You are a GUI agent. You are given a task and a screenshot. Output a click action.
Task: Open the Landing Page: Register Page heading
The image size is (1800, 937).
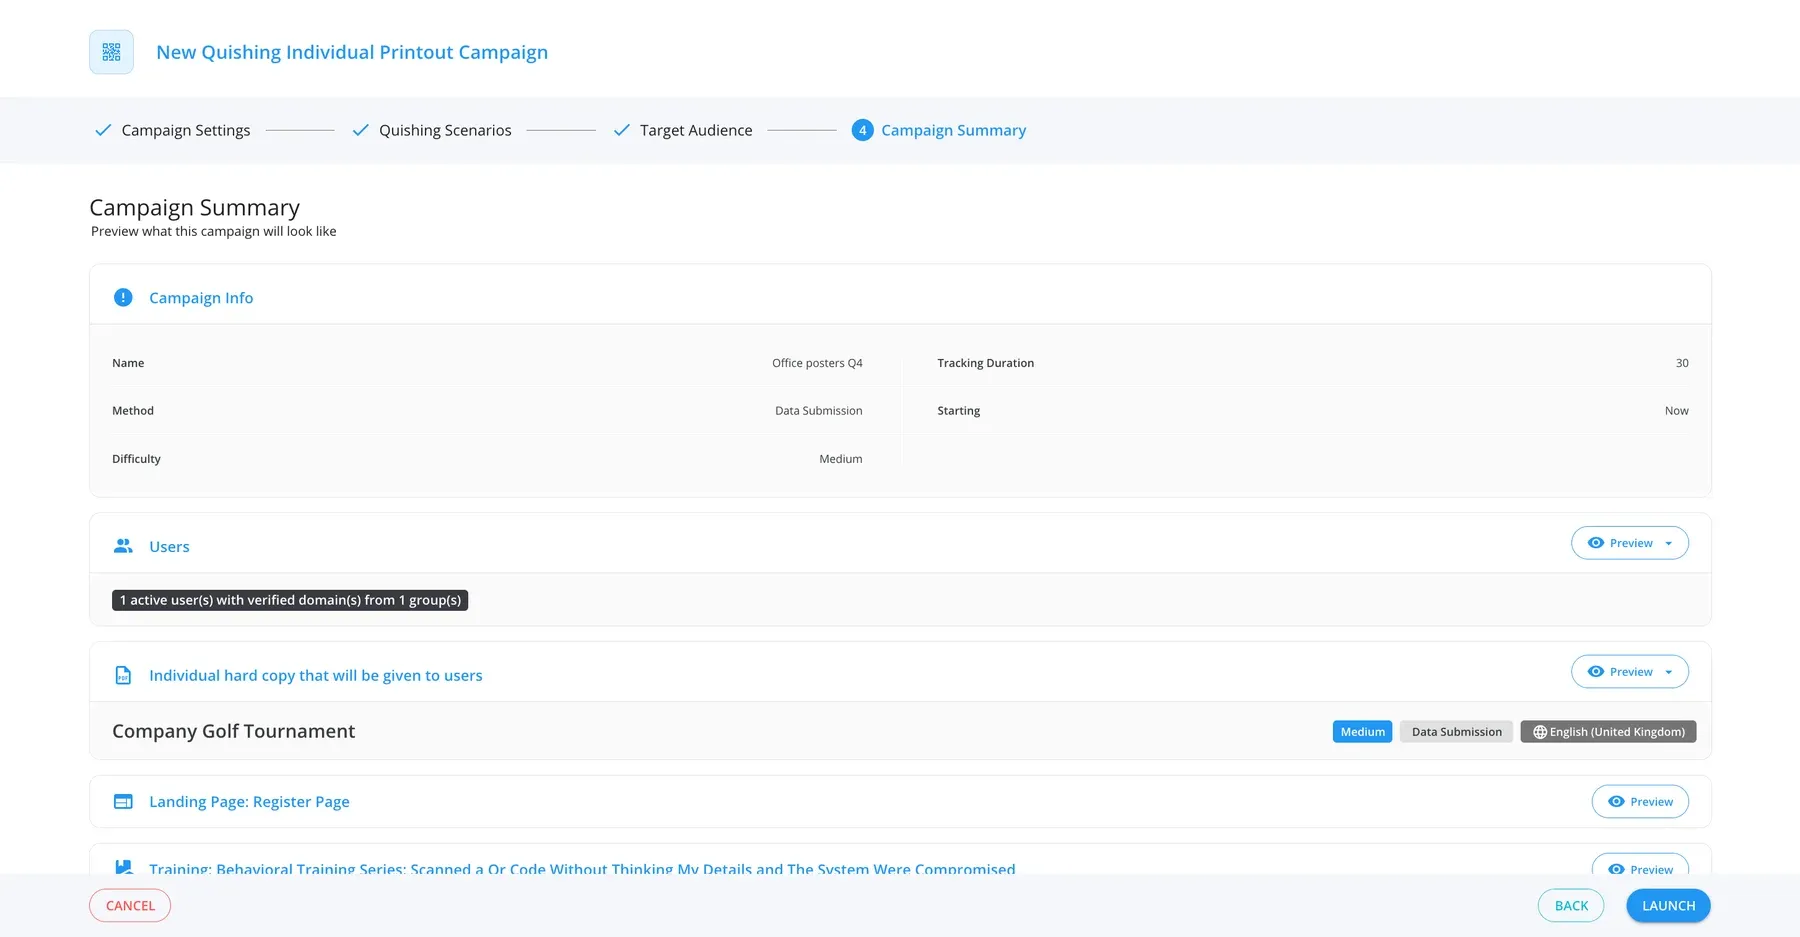(x=249, y=802)
